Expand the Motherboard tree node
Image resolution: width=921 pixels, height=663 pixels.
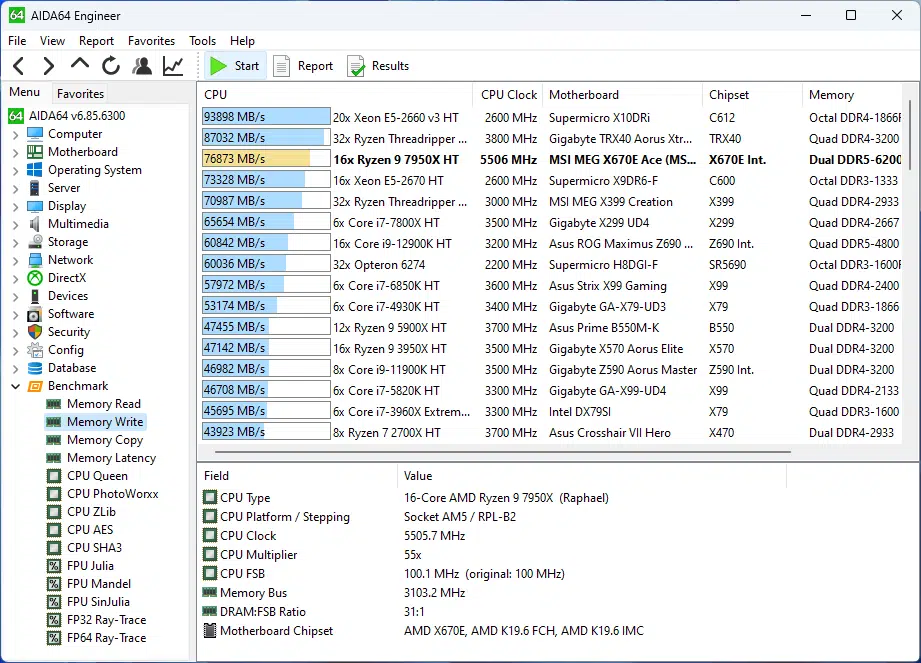15,153
